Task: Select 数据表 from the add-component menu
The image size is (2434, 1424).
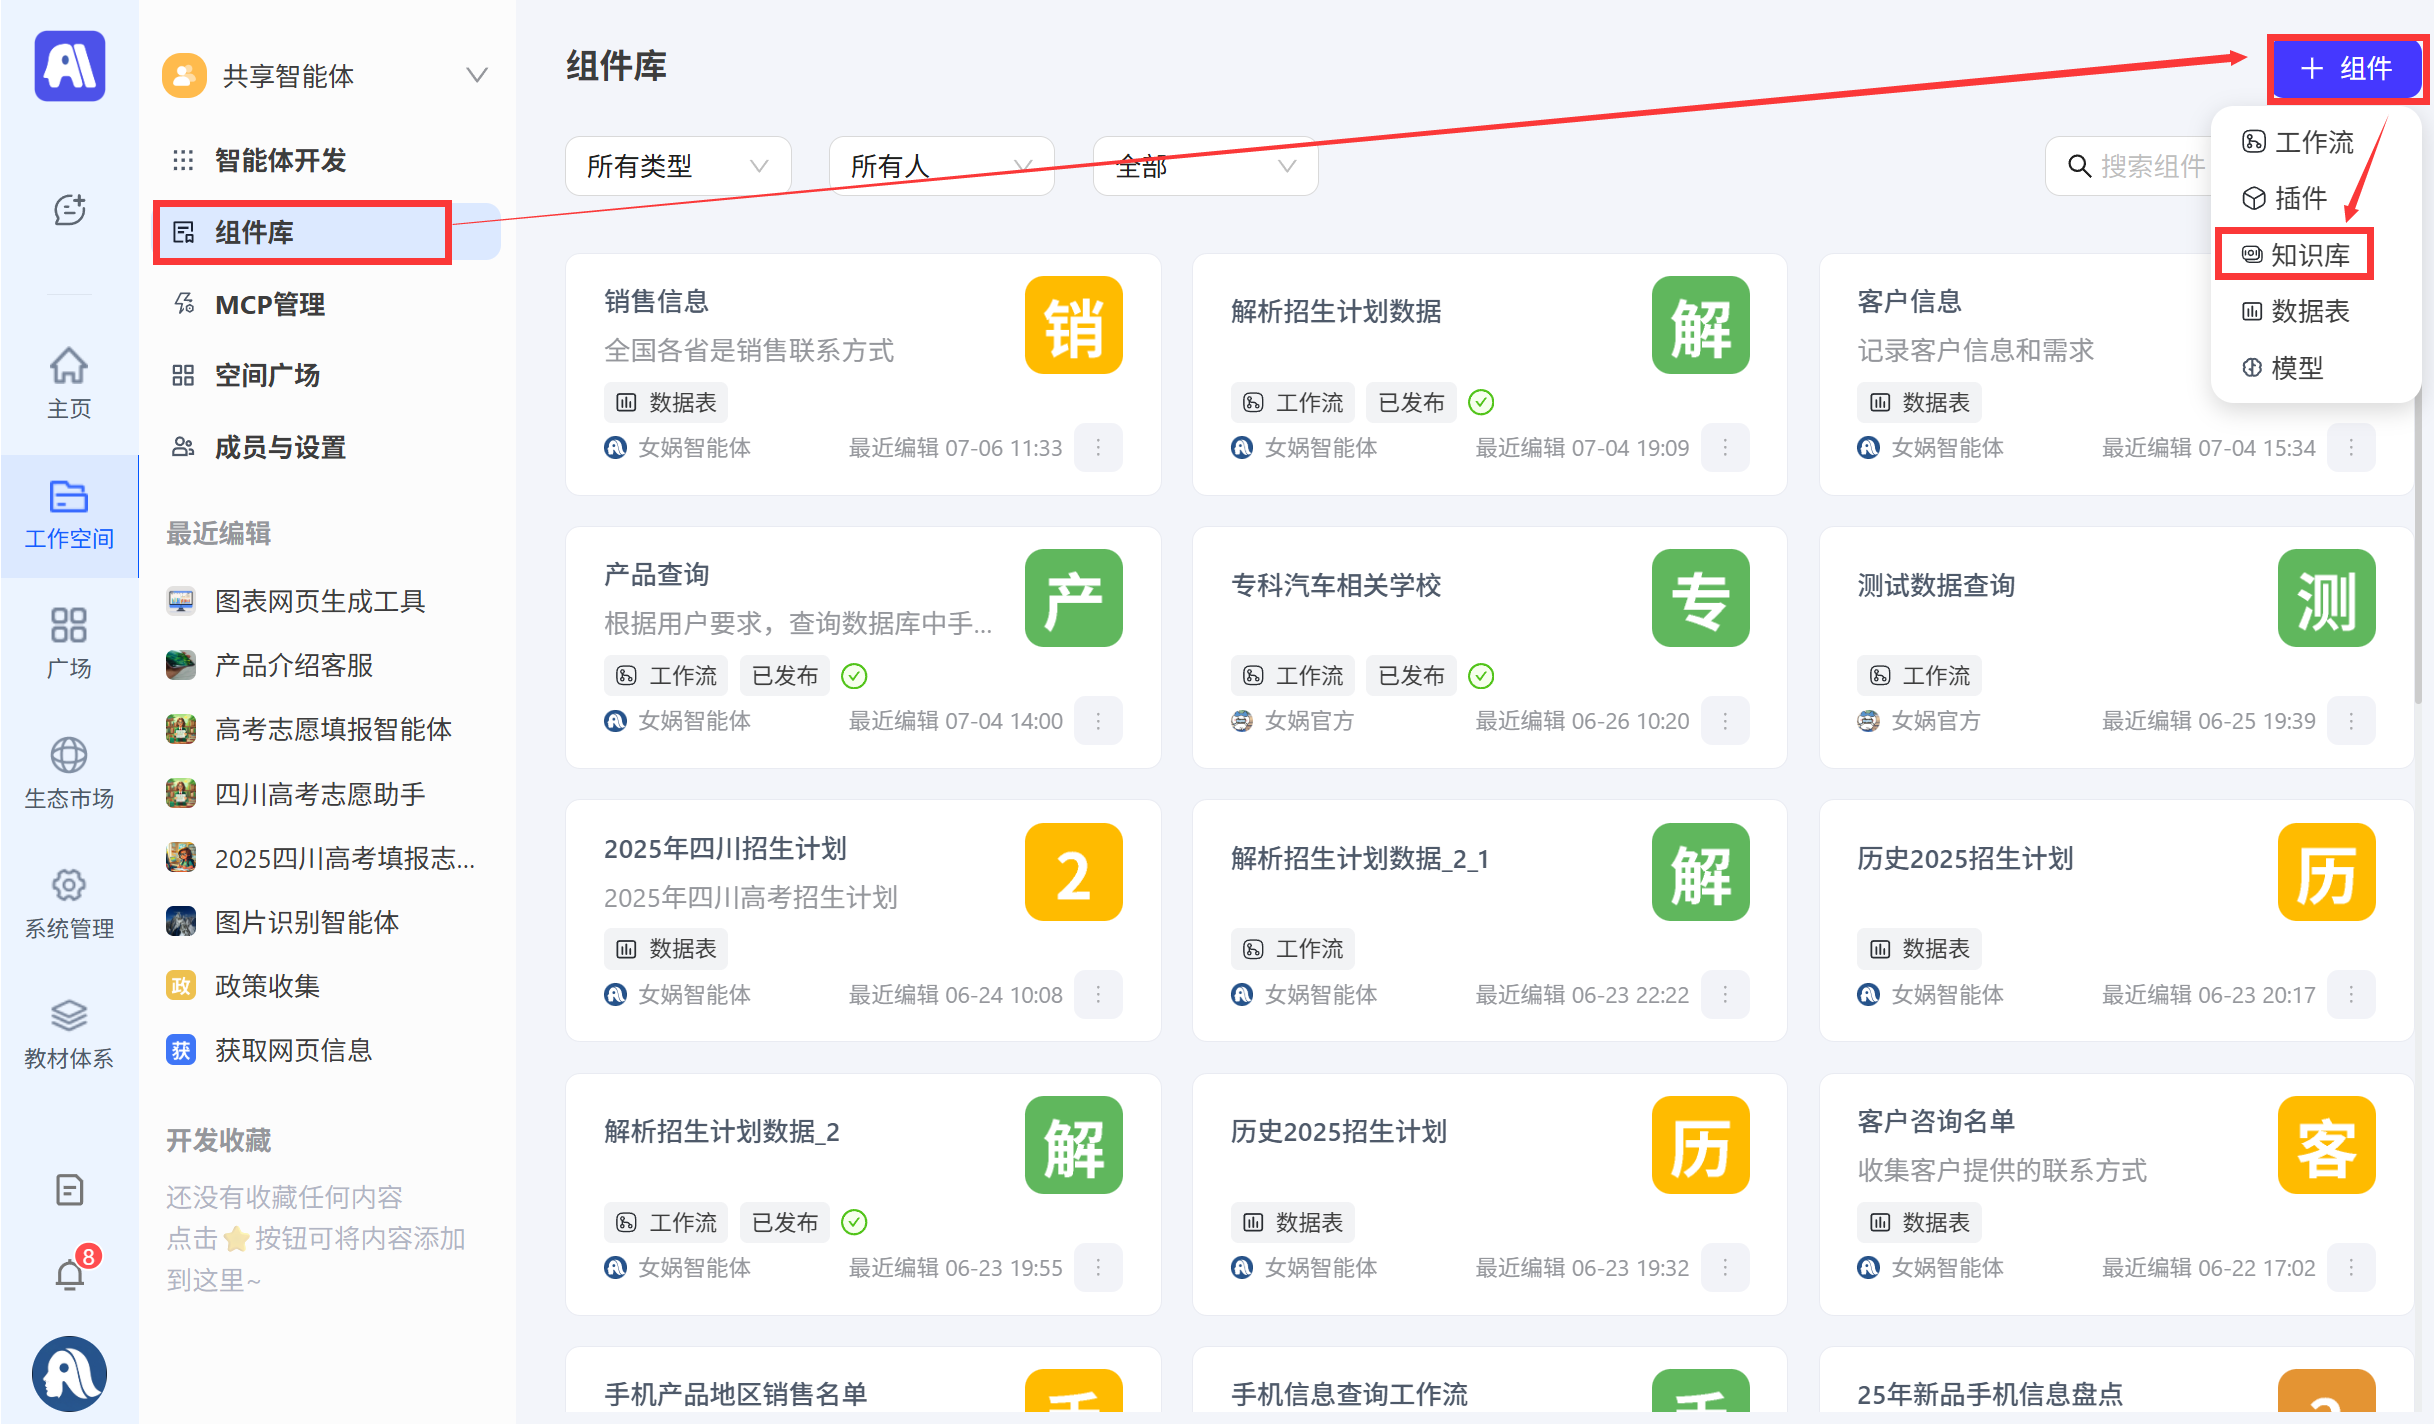Action: point(2295,311)
